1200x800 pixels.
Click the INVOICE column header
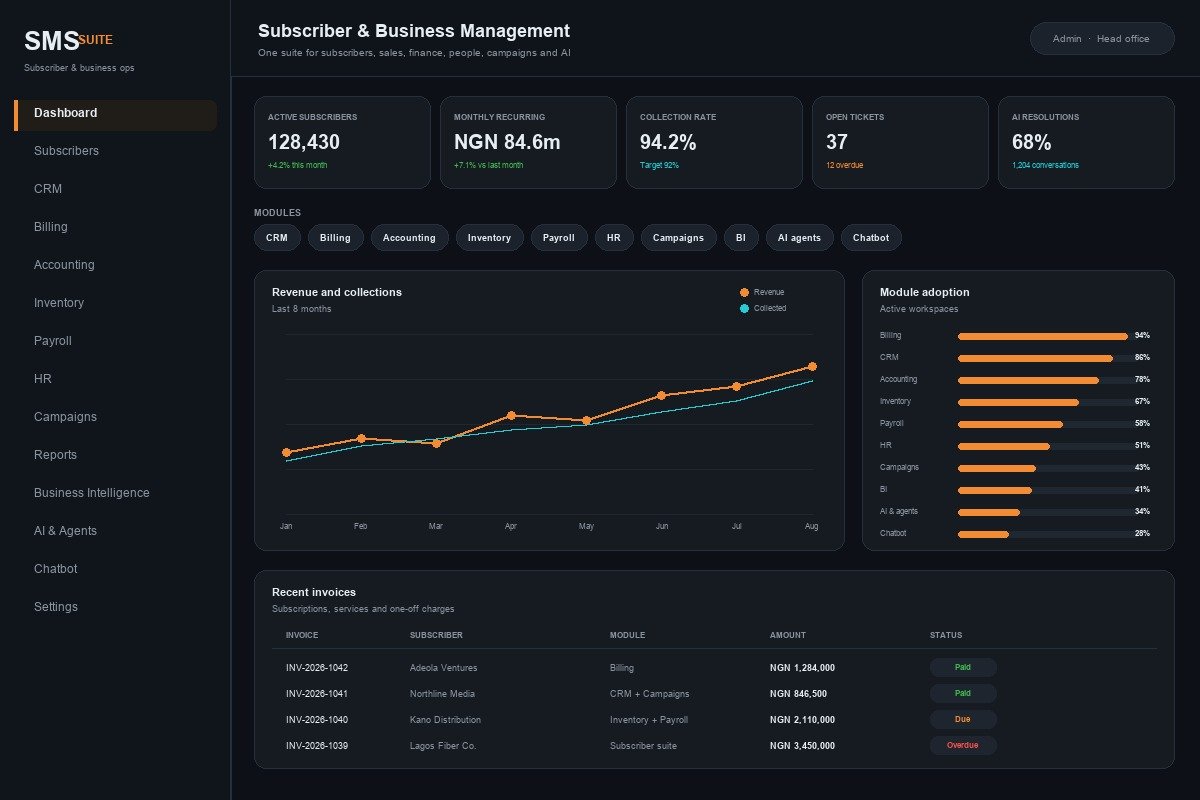point(302,635)
